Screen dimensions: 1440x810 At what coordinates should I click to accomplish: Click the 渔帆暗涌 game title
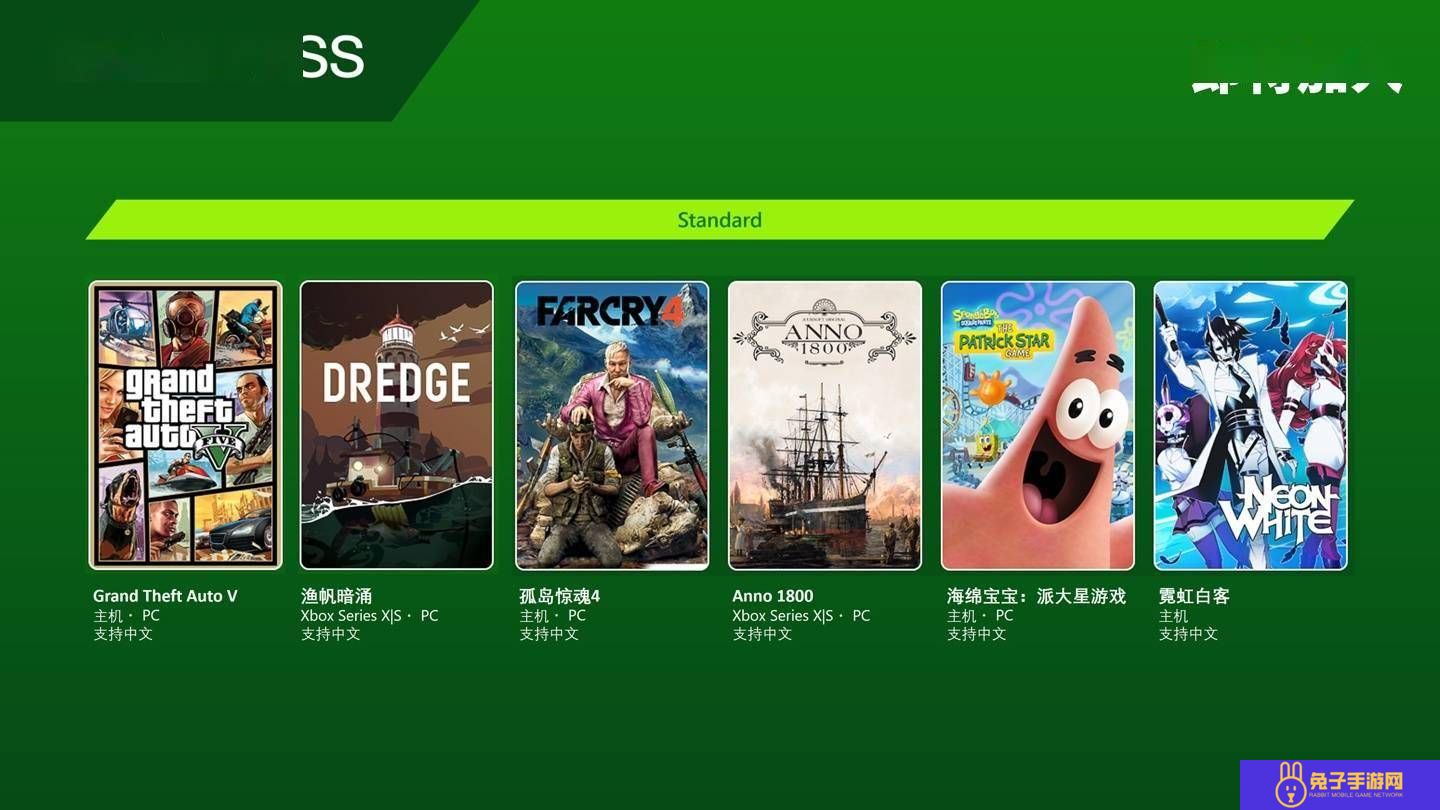(337, 596)
